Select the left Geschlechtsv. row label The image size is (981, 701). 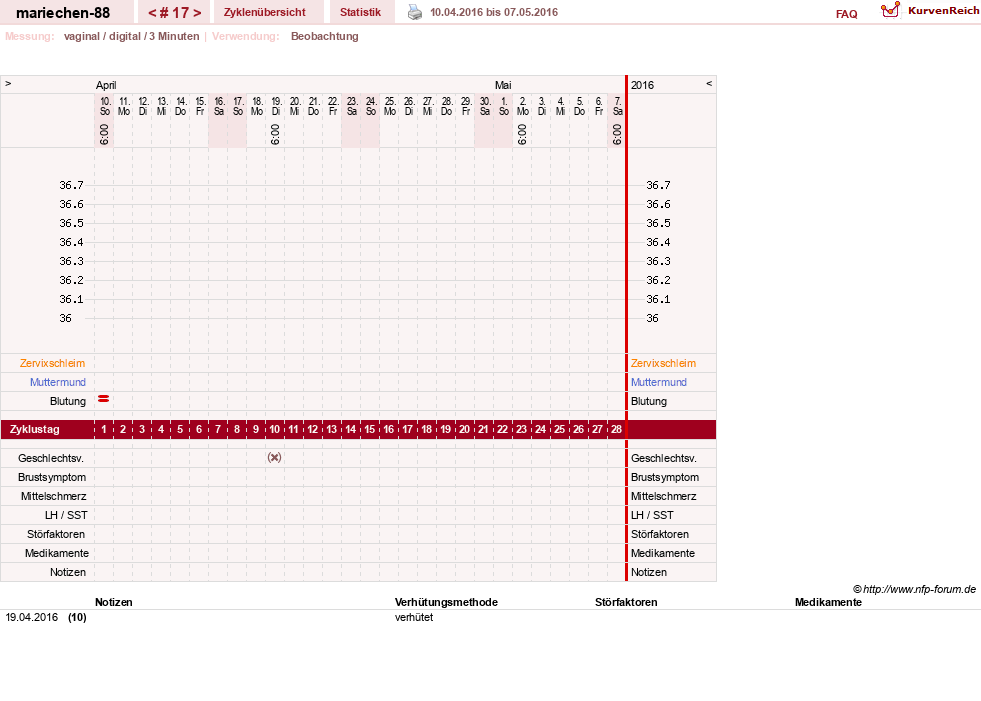pos(51,458)
